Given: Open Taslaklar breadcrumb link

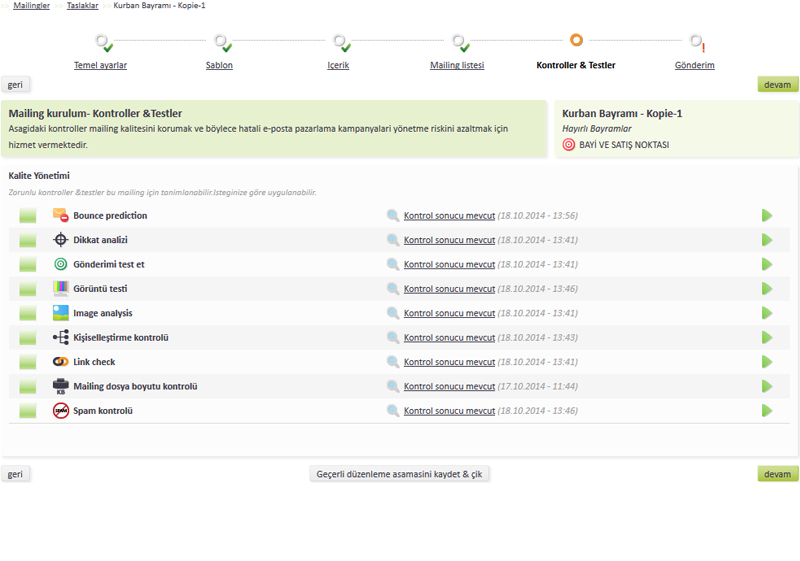Looking at the screenshot, I should coord(82,6).
